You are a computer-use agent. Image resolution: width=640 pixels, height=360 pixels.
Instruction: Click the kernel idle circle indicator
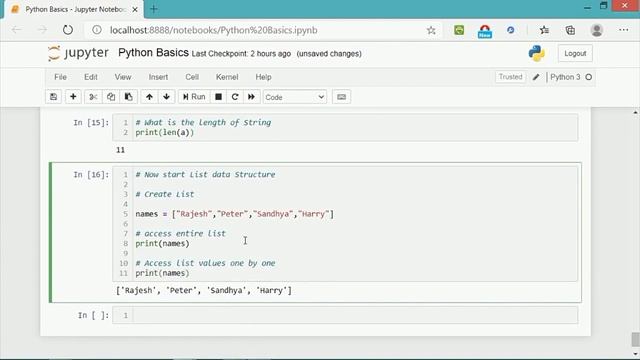(x=589, y=77)
